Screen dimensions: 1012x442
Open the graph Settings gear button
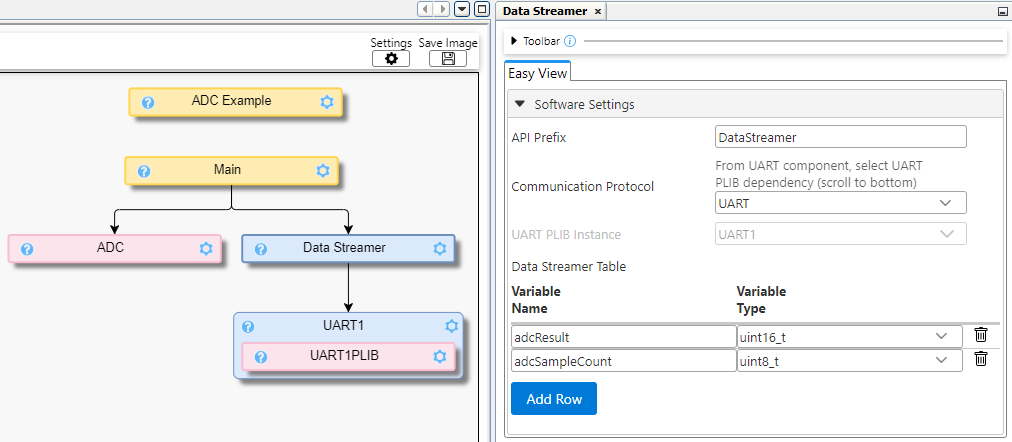tap(391, 59)
